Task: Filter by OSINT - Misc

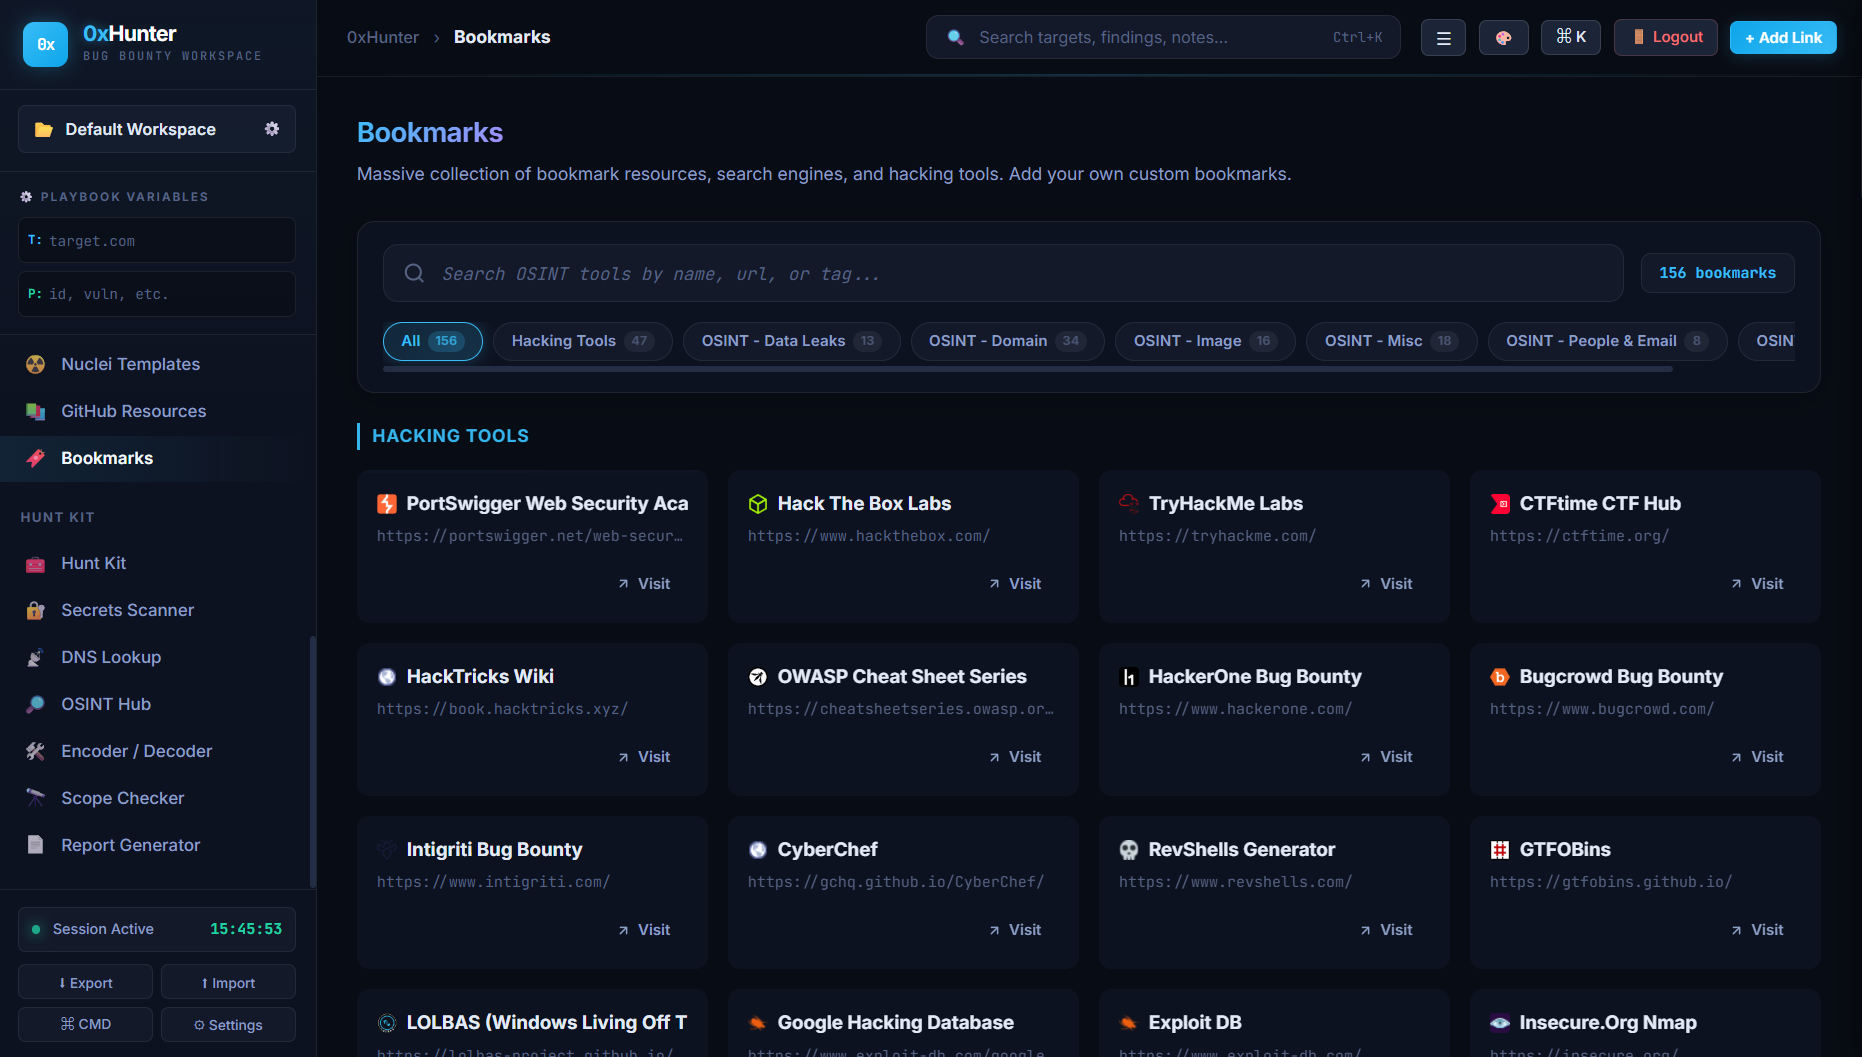Action: 1391,341
